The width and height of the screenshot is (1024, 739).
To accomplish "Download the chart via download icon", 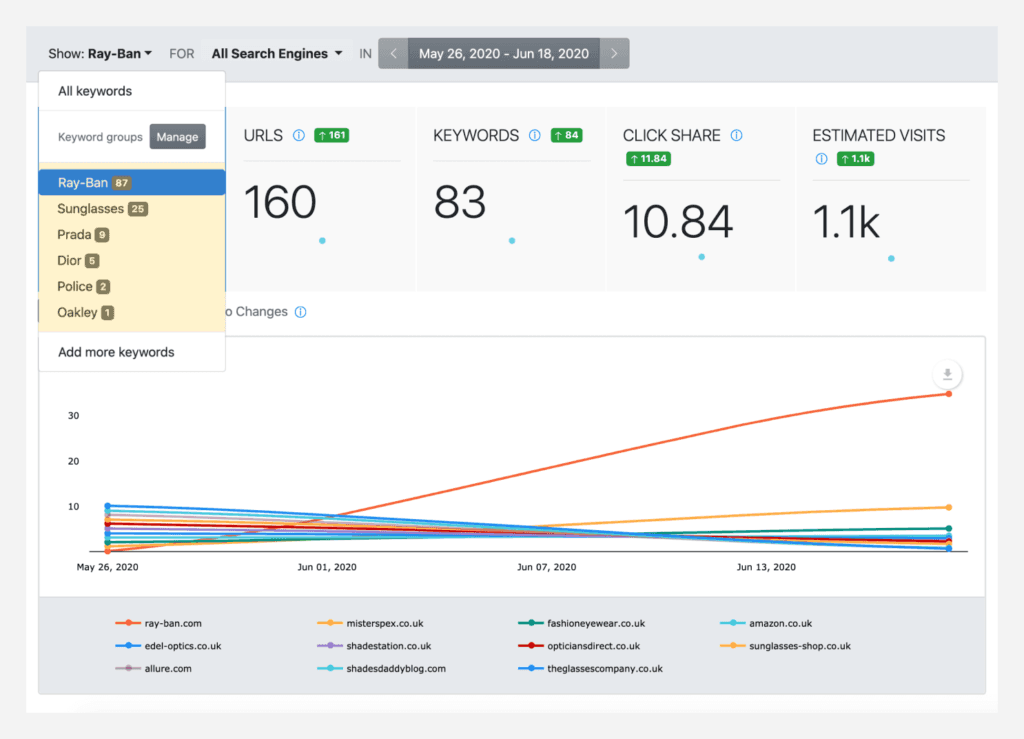I will (947, 375).
